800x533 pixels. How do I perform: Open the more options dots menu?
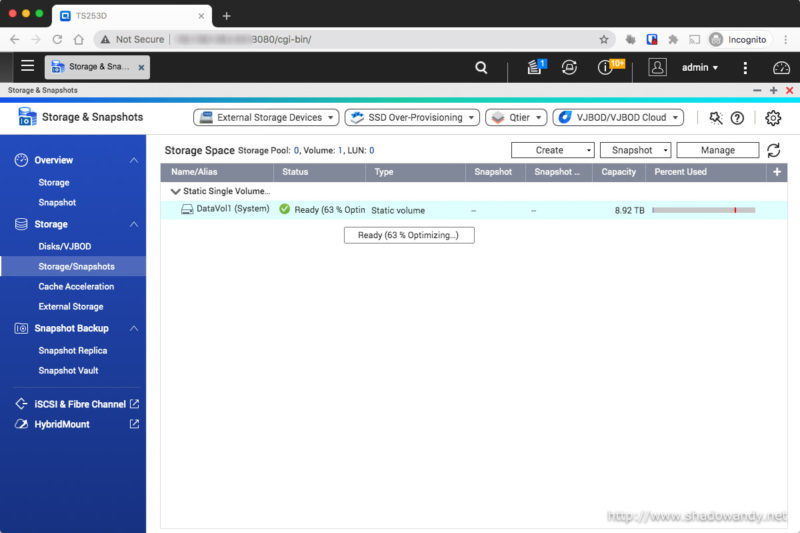tap(745, 68)
